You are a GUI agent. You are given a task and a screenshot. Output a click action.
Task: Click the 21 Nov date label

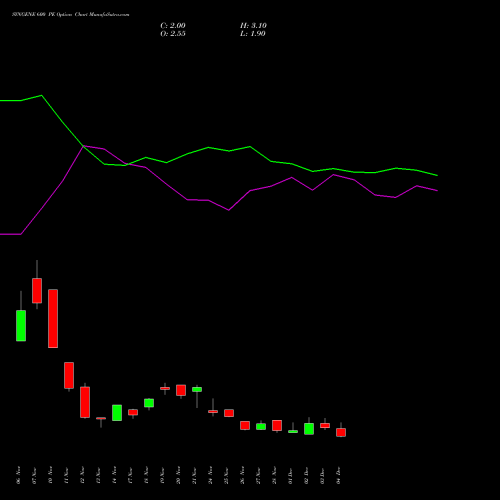click(x=194, y=475)
